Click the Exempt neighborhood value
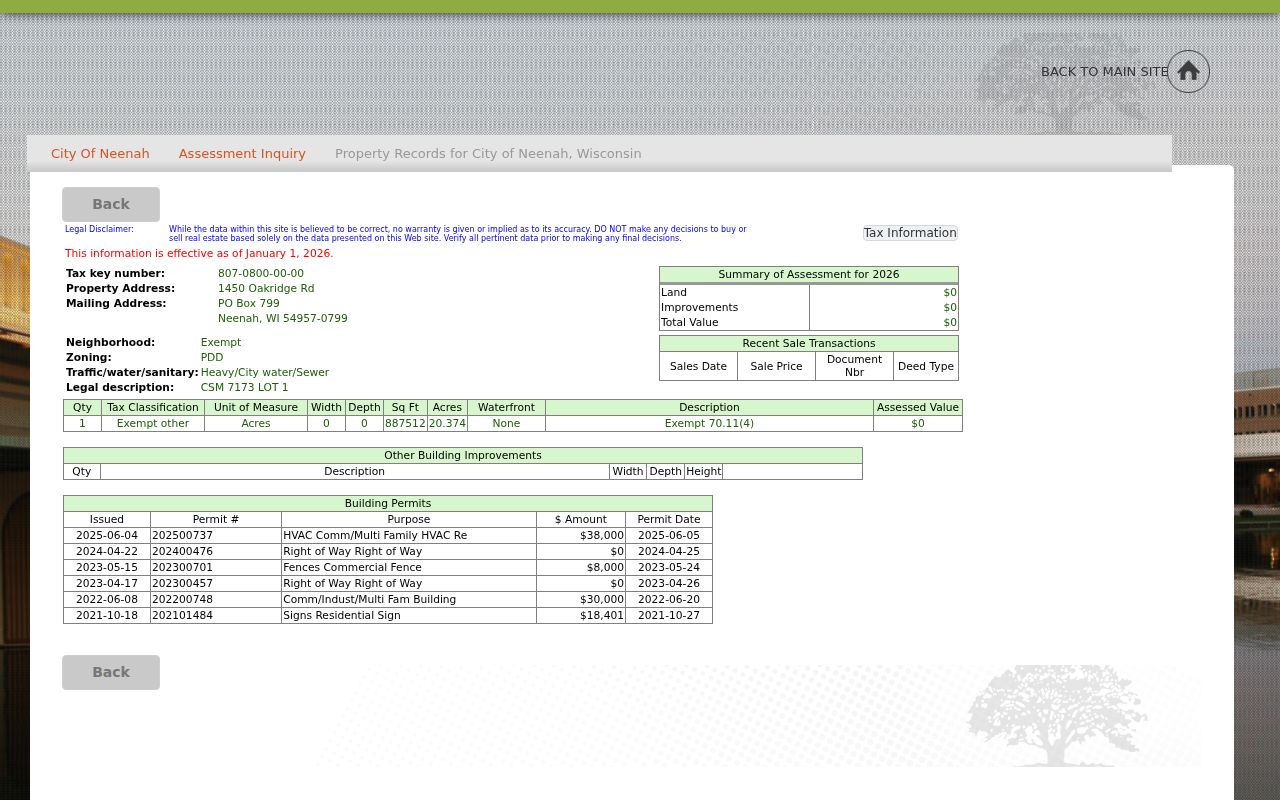Viewport: 1280px width, 800px height. (x=221, y=342)
